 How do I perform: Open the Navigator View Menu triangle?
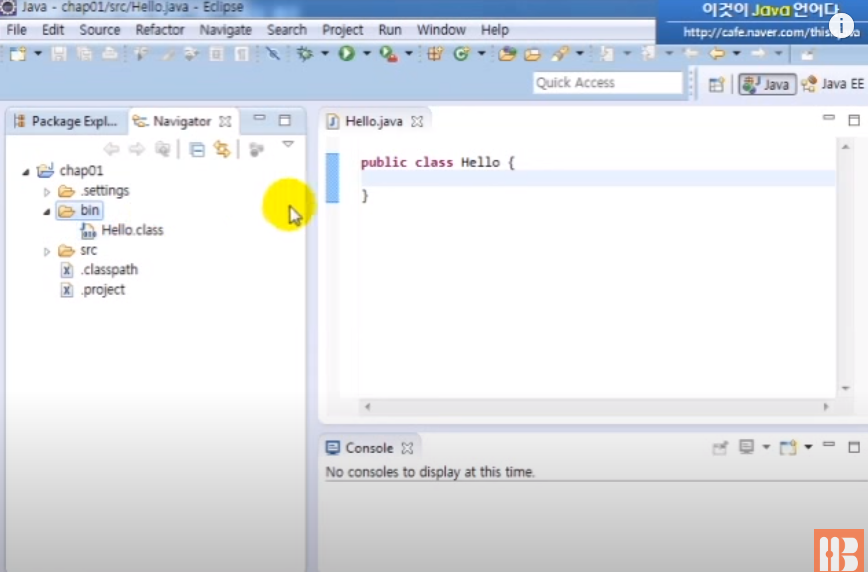coord(288,144)
